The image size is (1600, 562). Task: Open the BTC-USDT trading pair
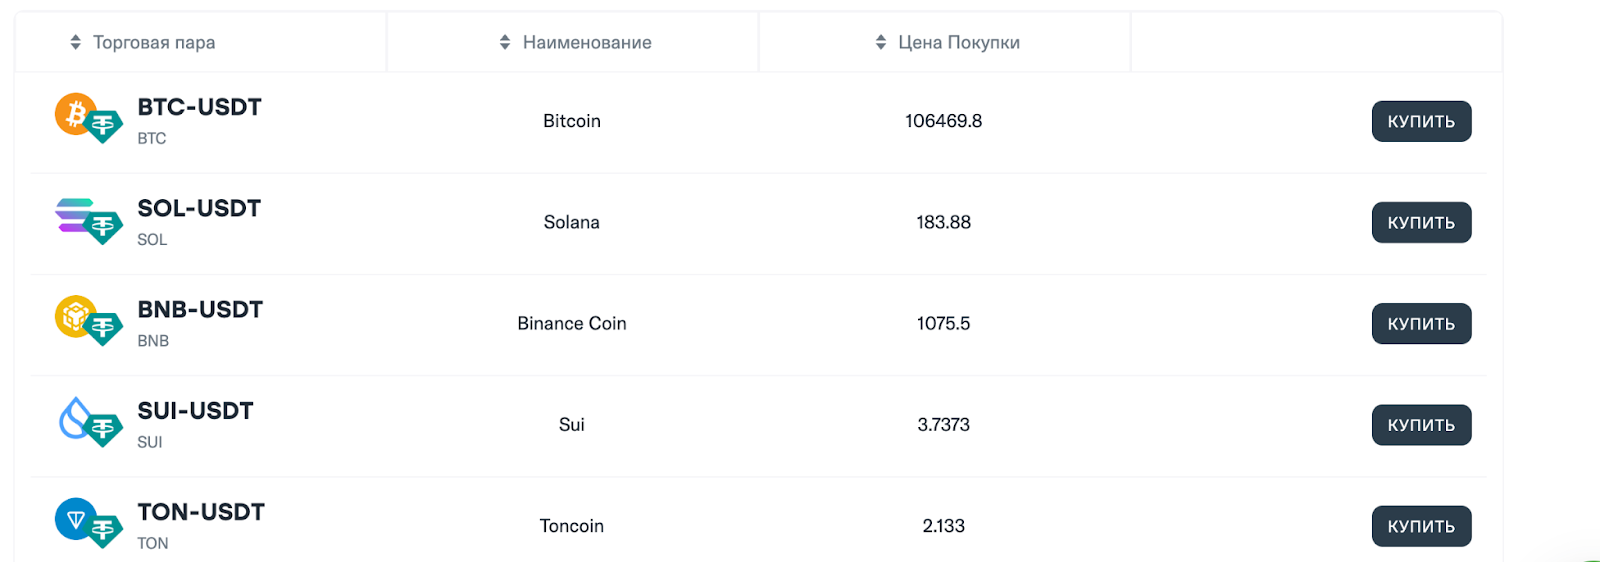[199, 107]
